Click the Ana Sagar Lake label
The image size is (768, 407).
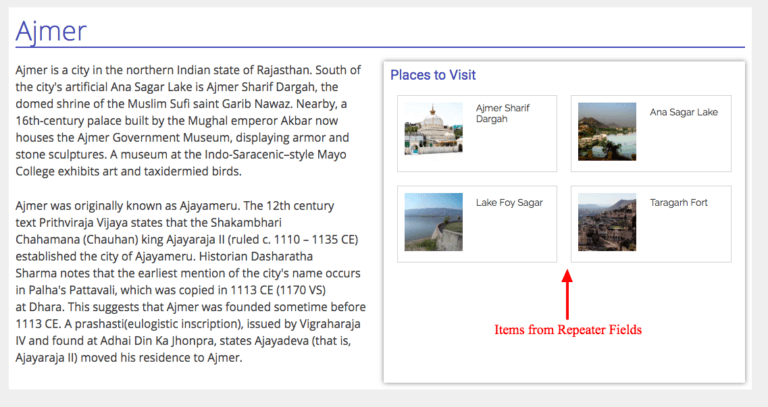(684, 112)
